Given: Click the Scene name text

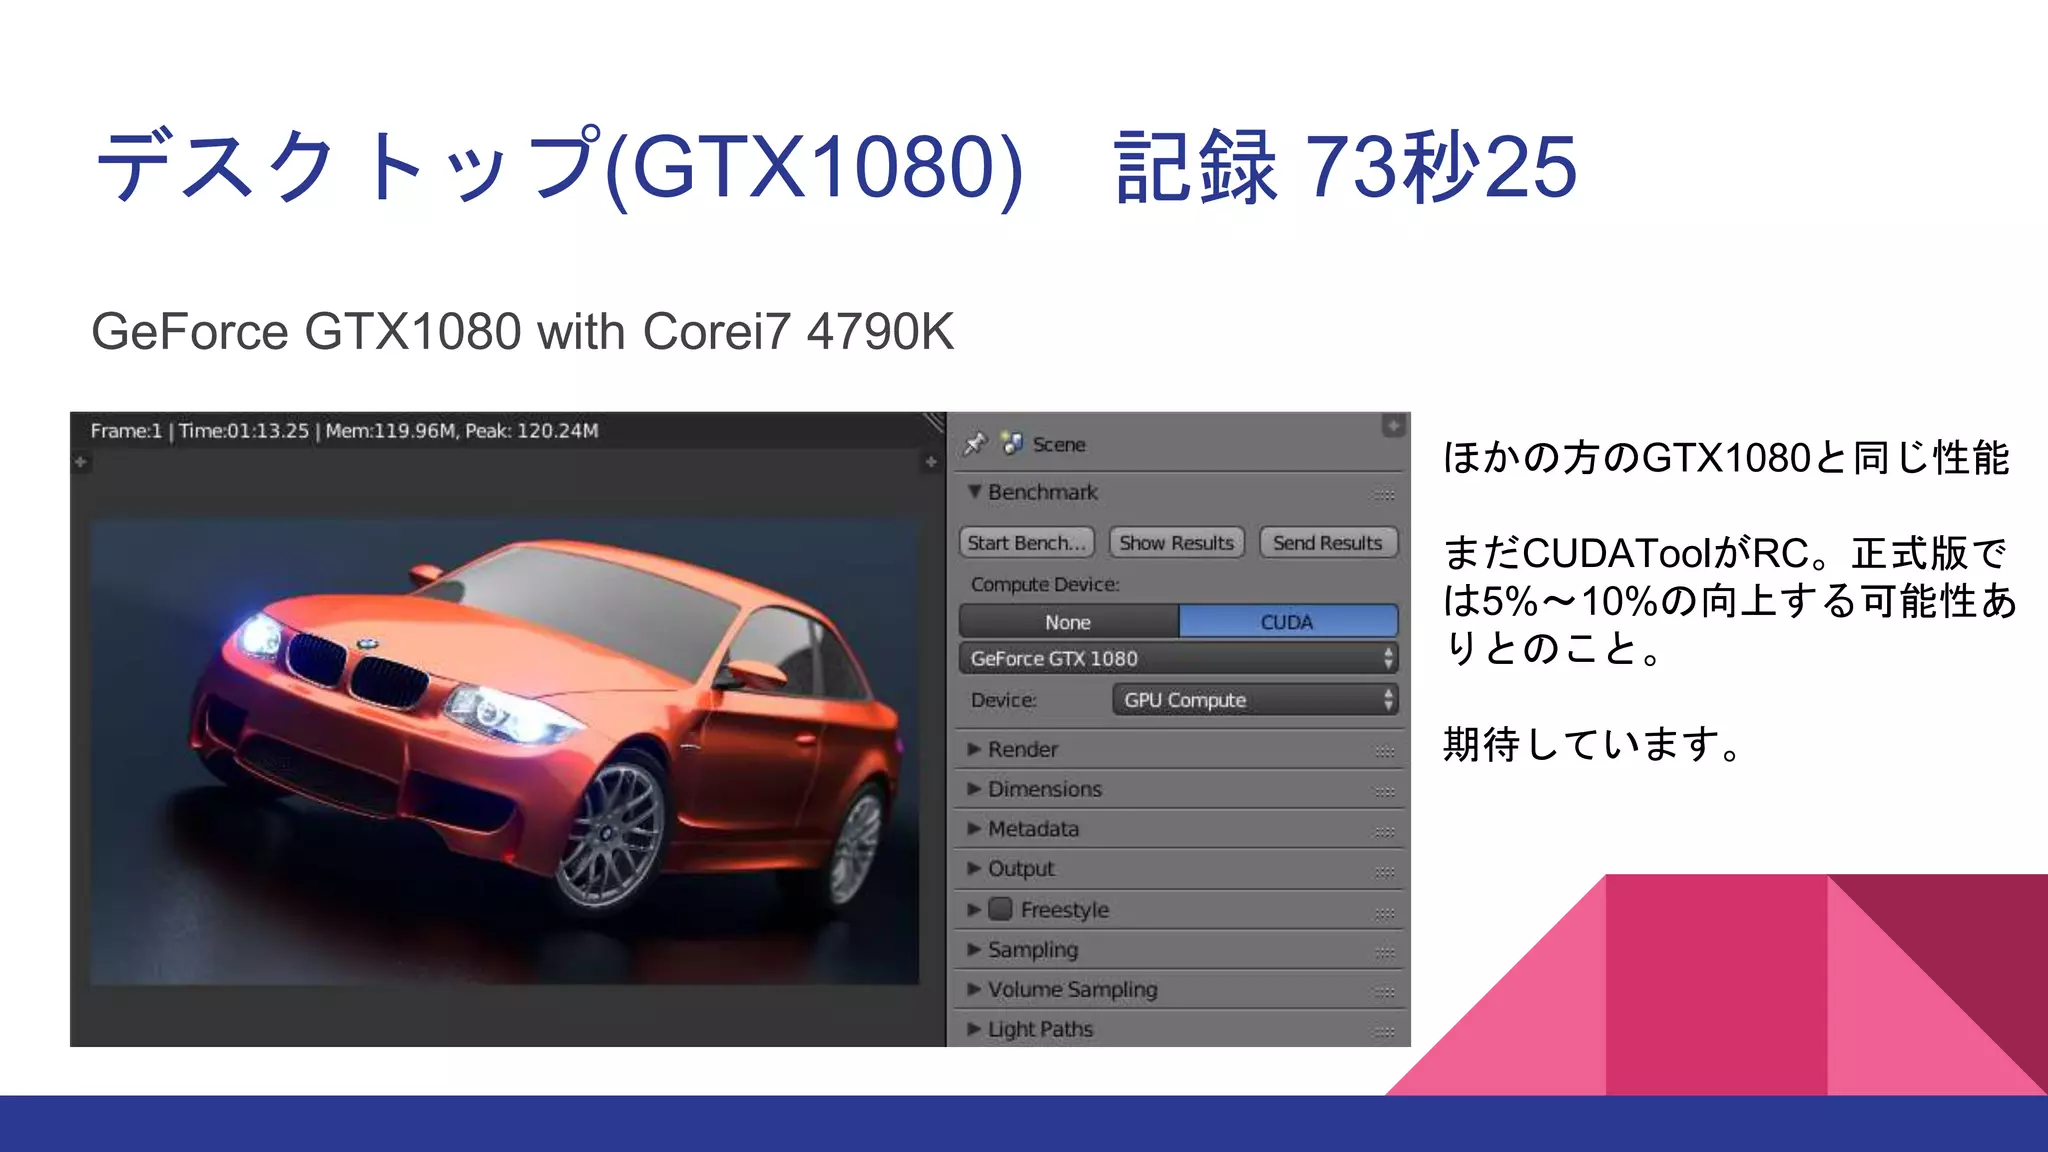Looking at the screenshot, I should (x=1059, y=444).
